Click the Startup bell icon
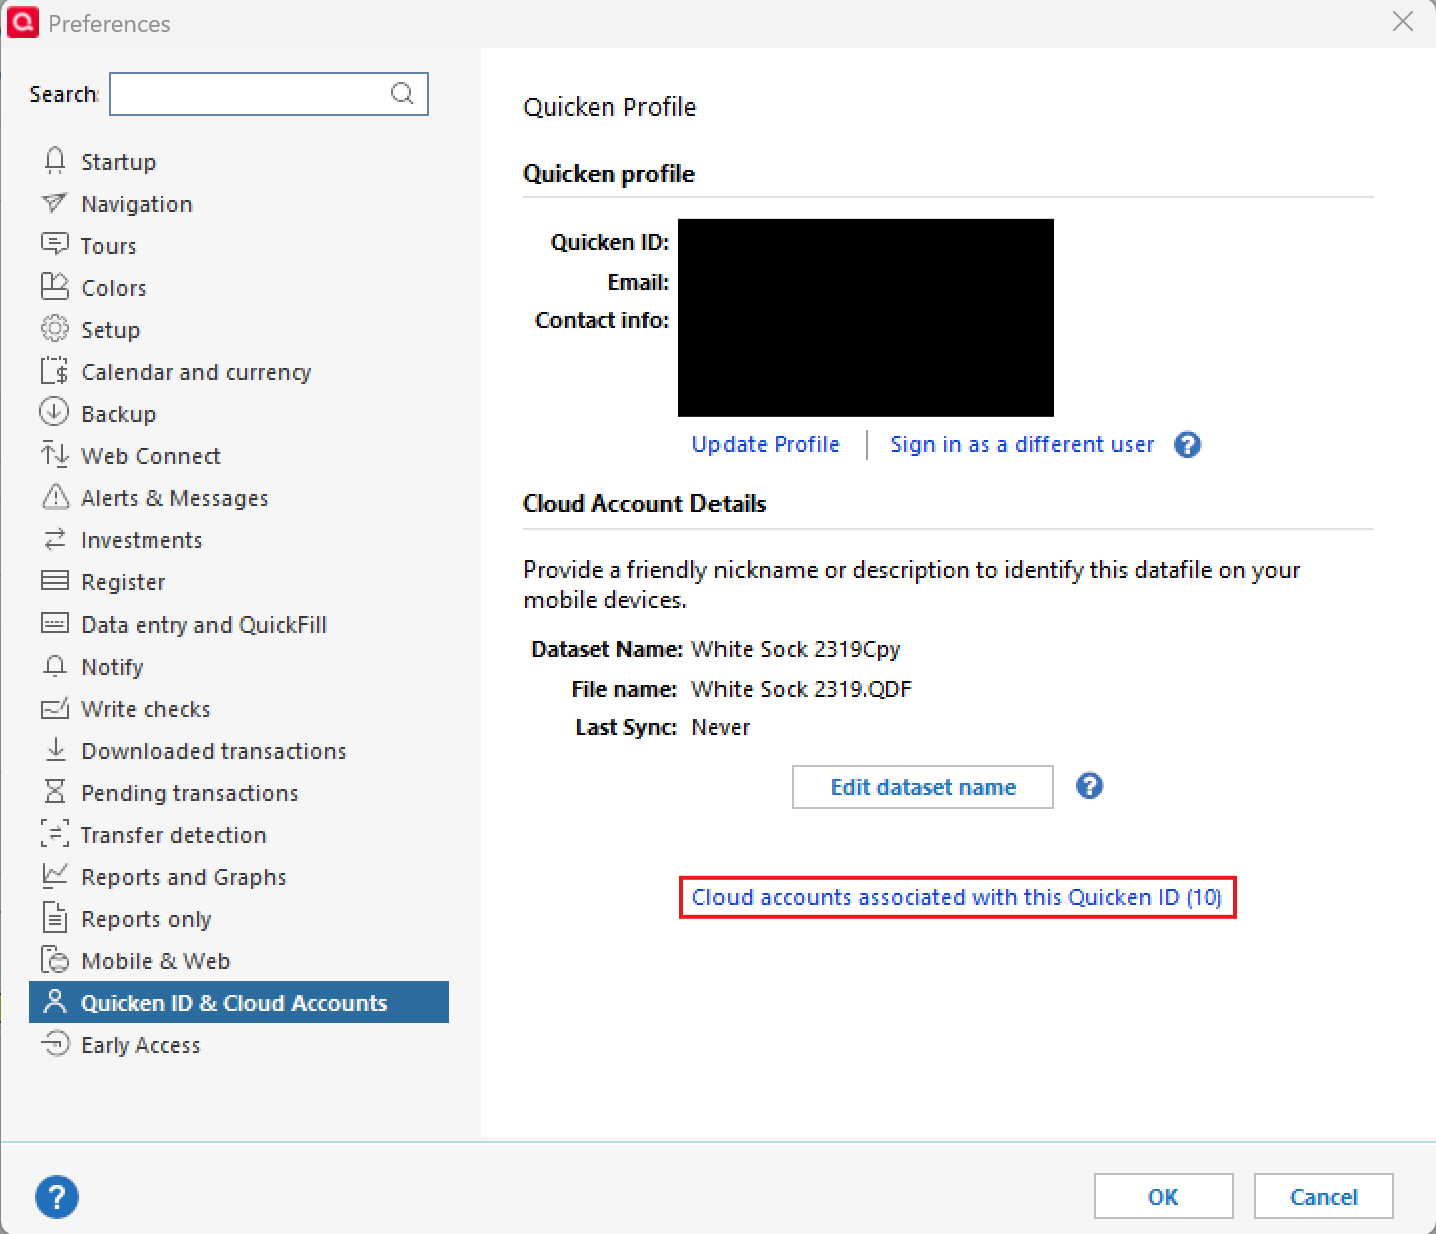 point(55,161)
